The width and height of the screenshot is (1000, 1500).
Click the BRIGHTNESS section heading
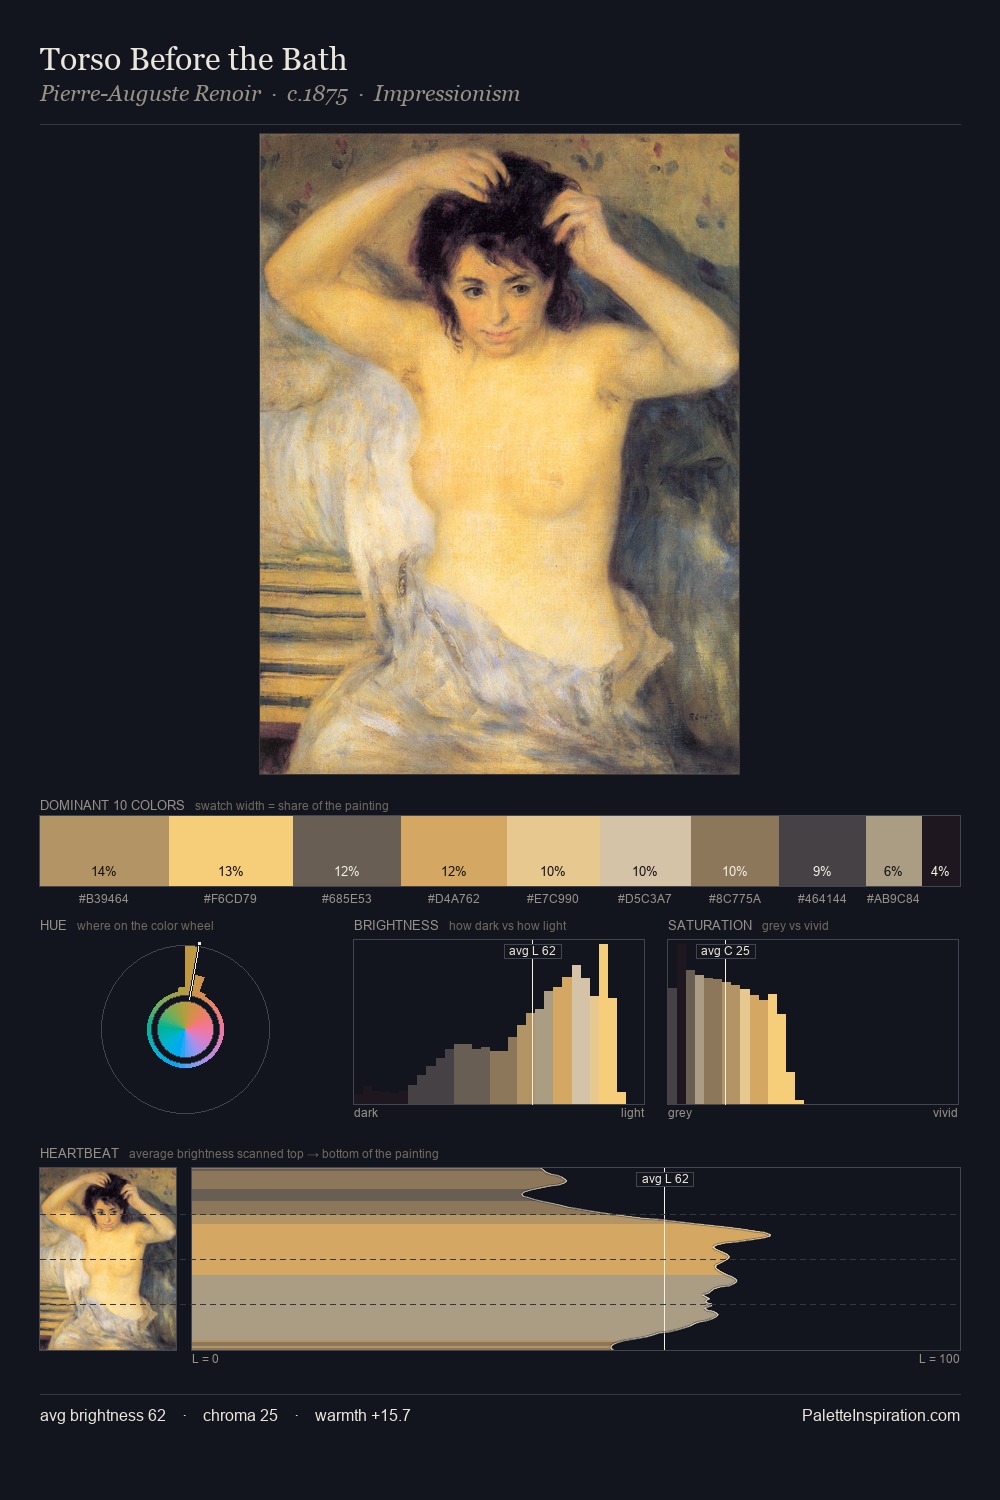(396, 925)
